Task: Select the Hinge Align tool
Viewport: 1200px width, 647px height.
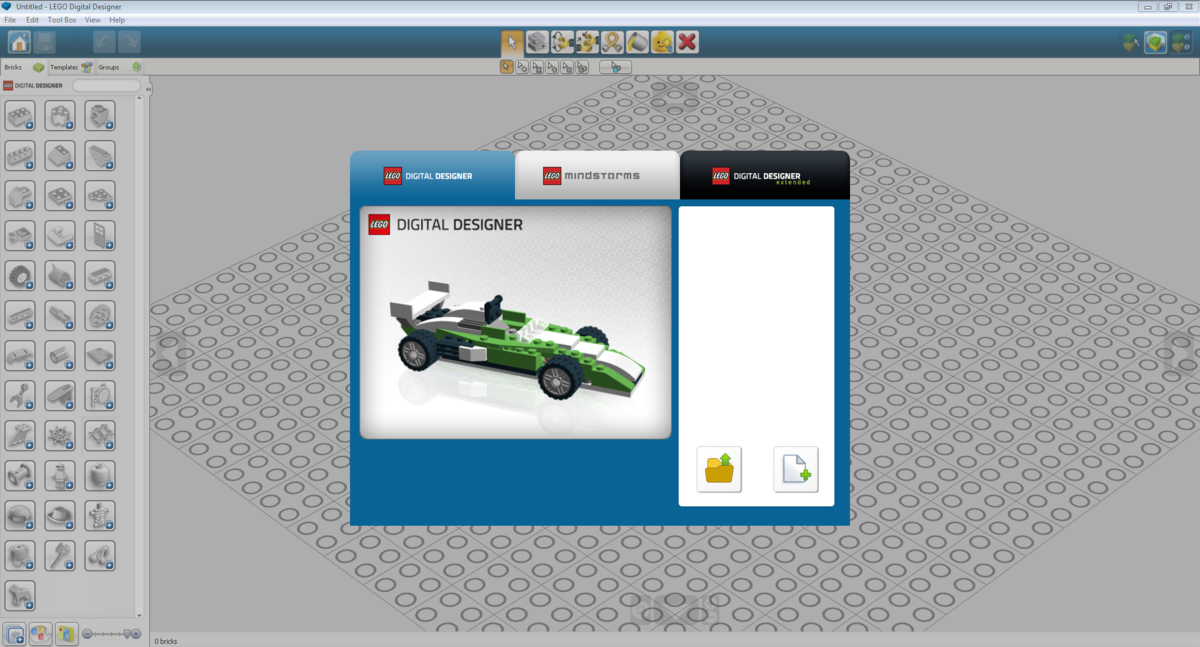Action: point(587,42)
